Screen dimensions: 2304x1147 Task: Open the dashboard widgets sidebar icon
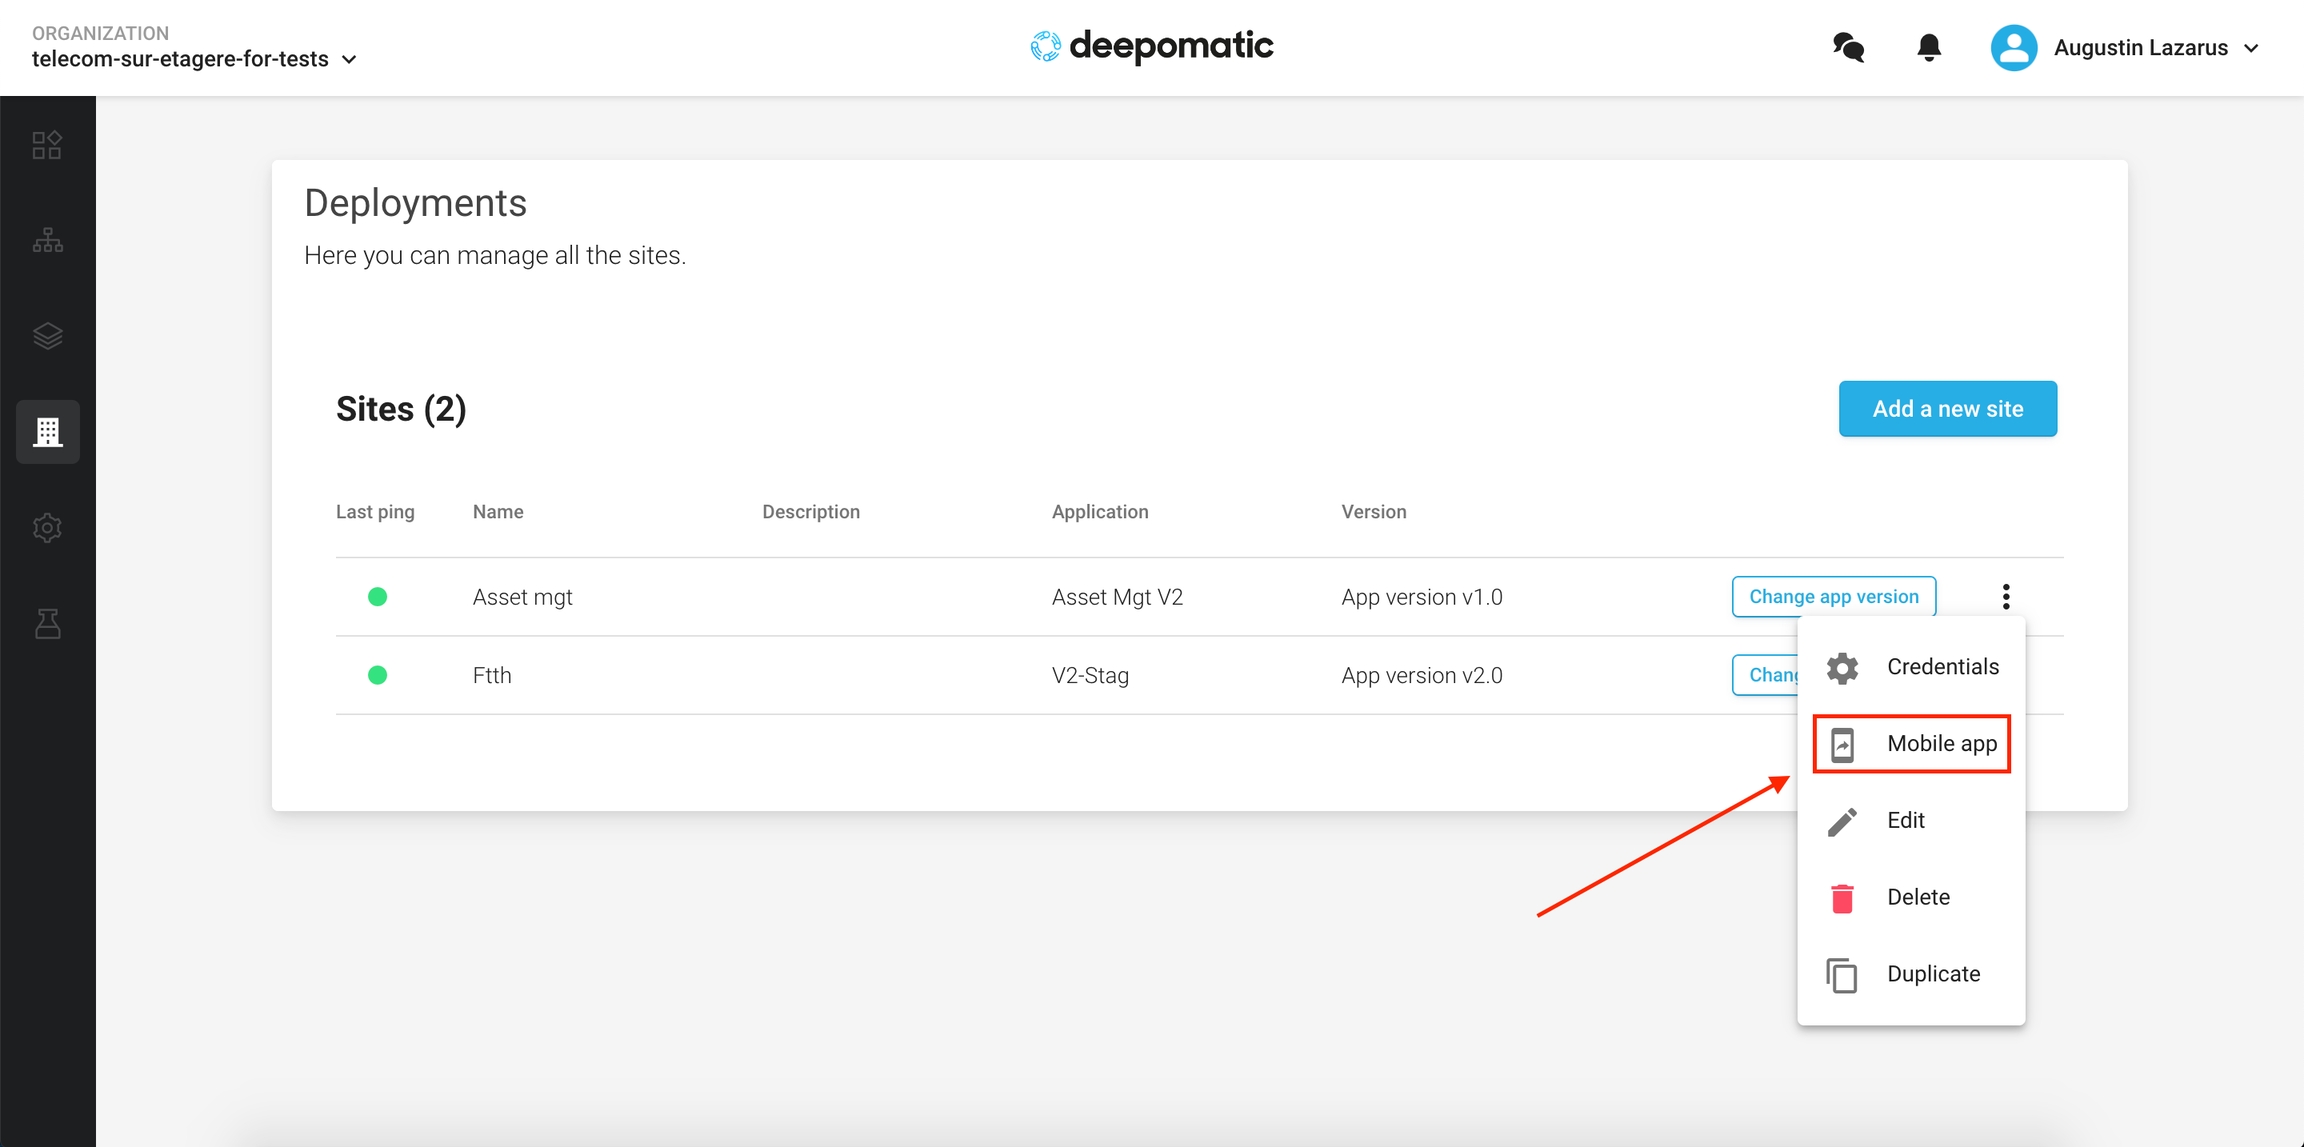[47, 145]
